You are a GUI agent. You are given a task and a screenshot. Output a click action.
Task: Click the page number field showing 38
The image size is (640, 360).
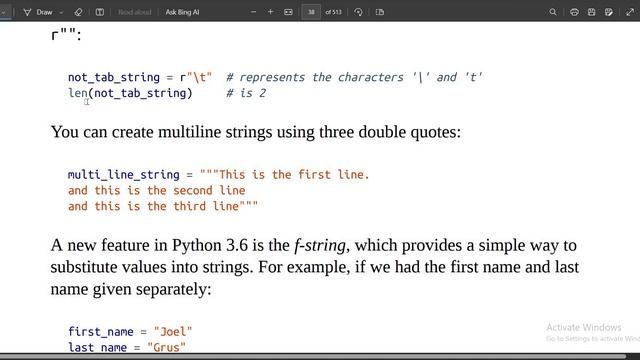(311, 12)
